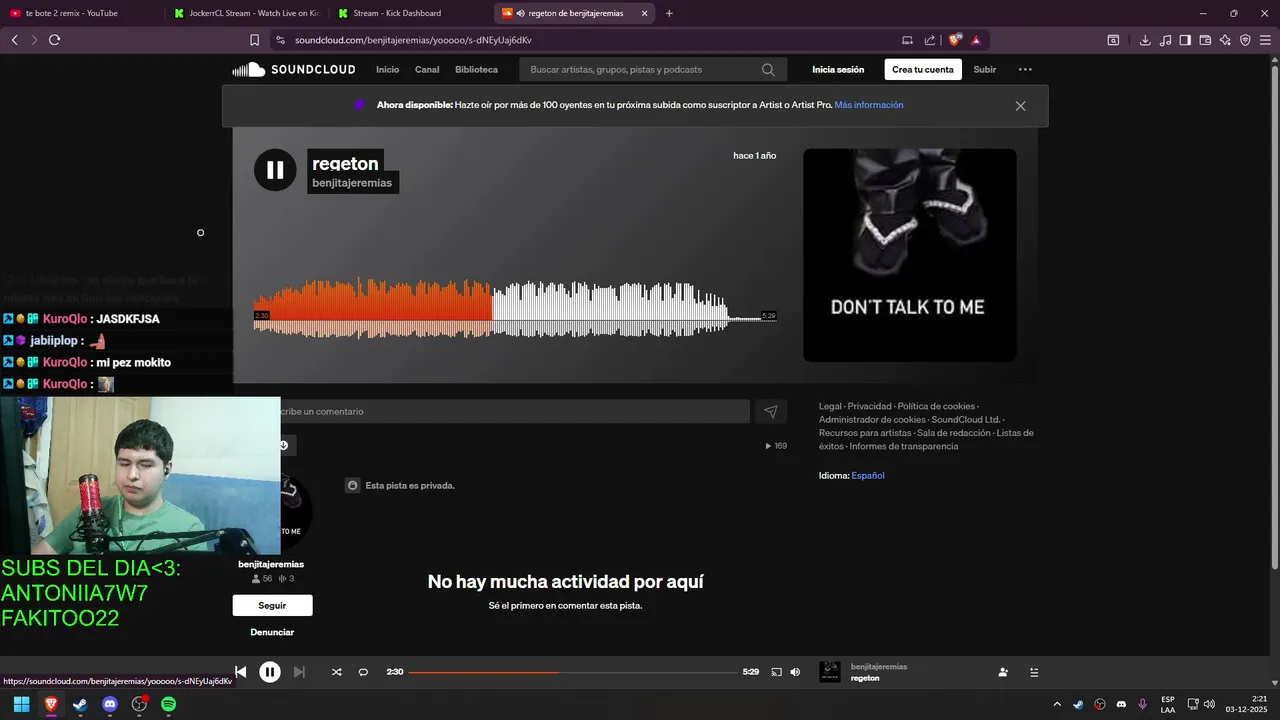Screen dimensions: 1280x720
Task: Close the regeton de benjitajeremias tab
Action: click(644, 13)
